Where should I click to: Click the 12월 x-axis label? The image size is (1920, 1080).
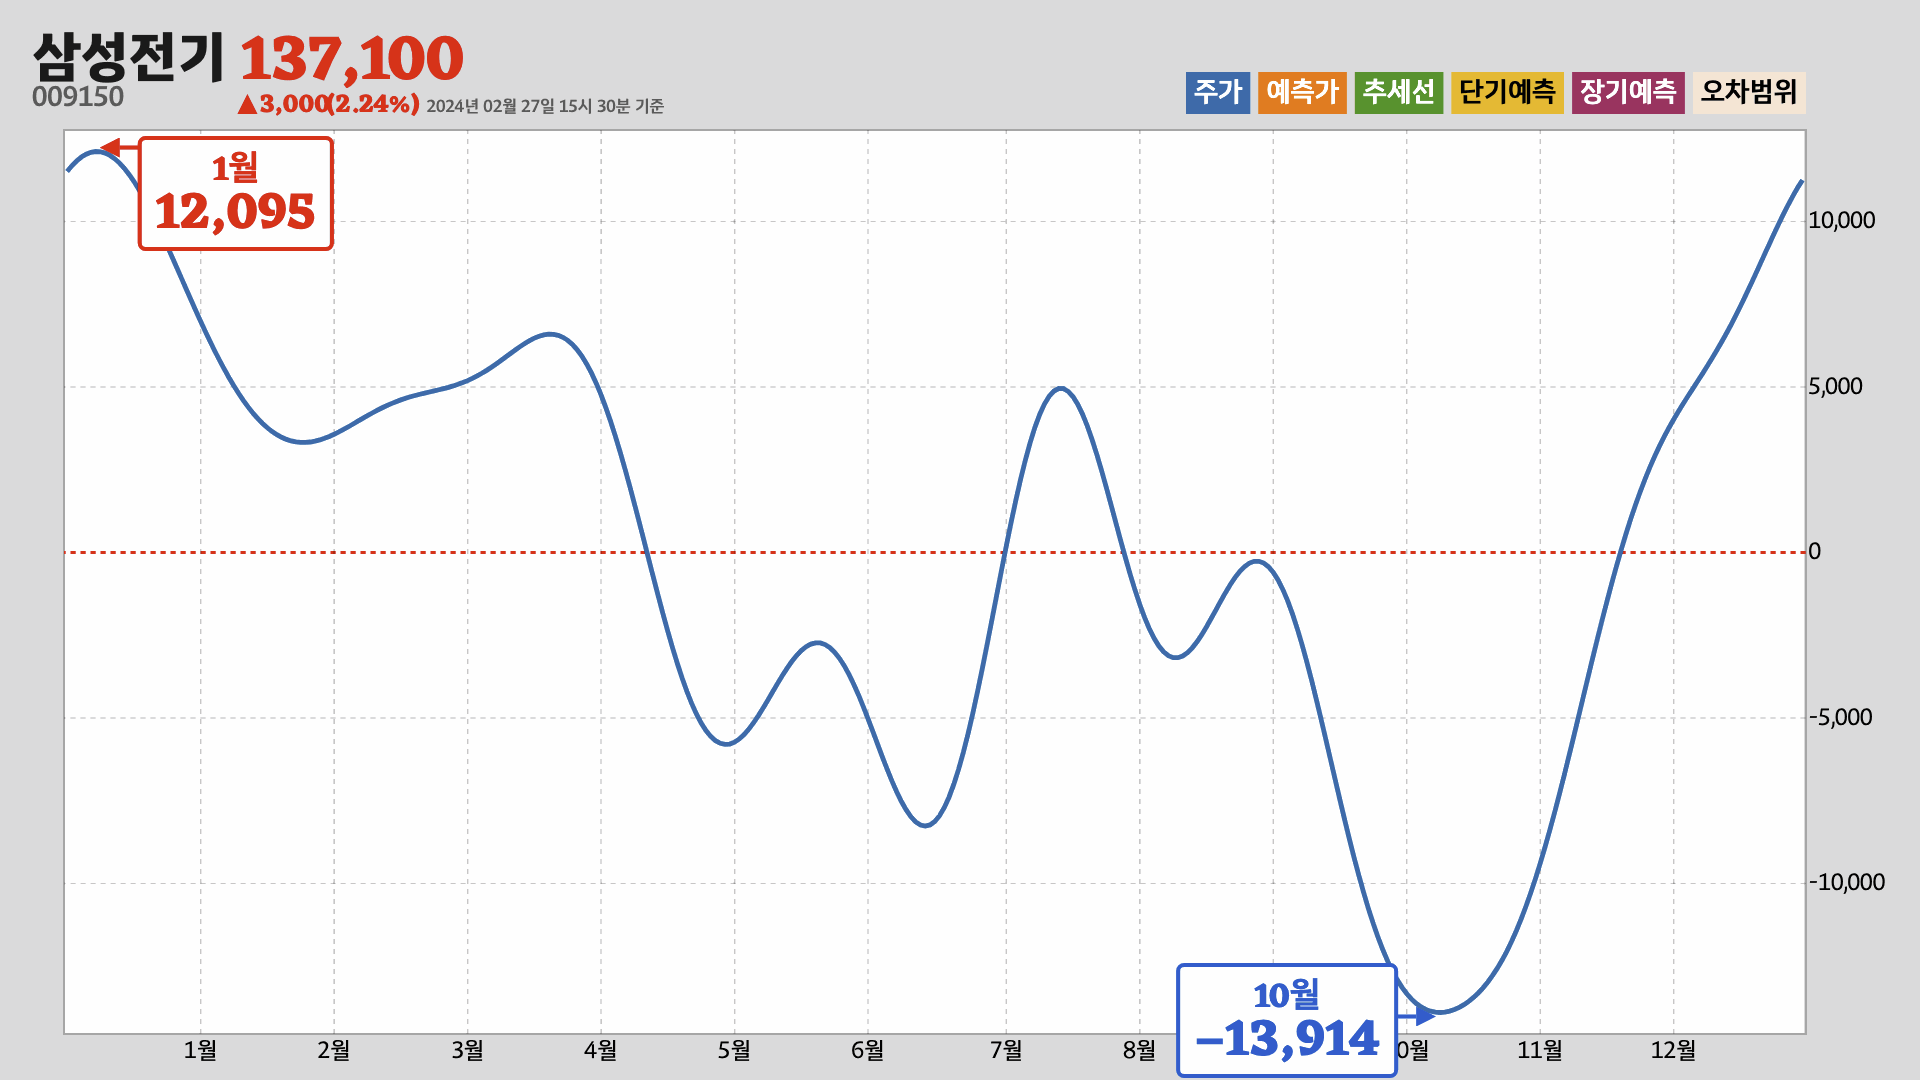click(1673, 1050)
